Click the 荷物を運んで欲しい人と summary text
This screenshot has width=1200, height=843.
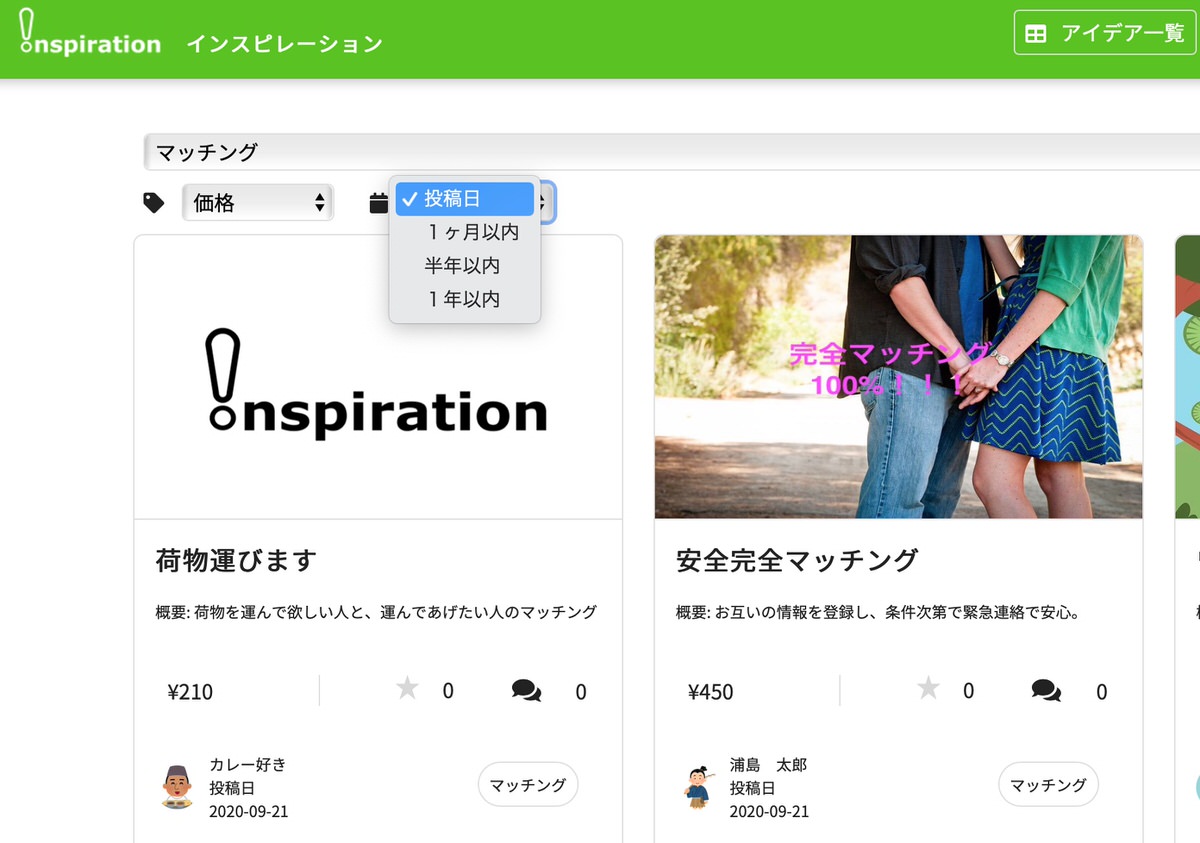pos(377,612)
